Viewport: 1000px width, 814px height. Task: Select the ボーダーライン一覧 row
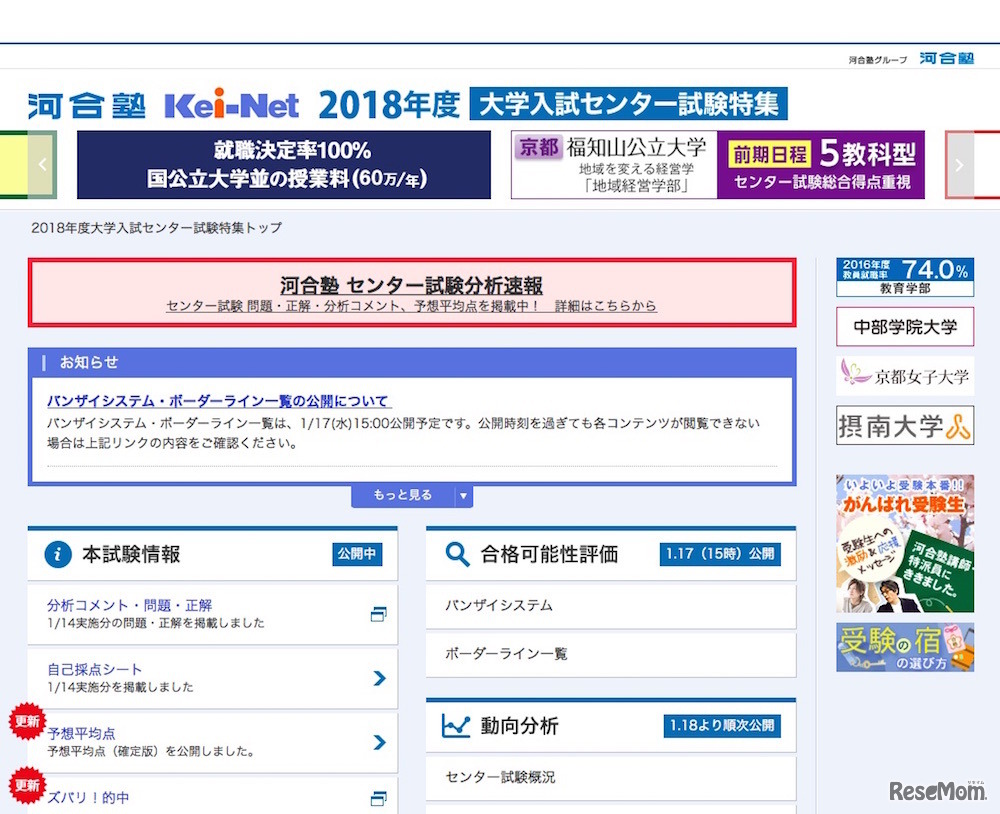[611, 654]
